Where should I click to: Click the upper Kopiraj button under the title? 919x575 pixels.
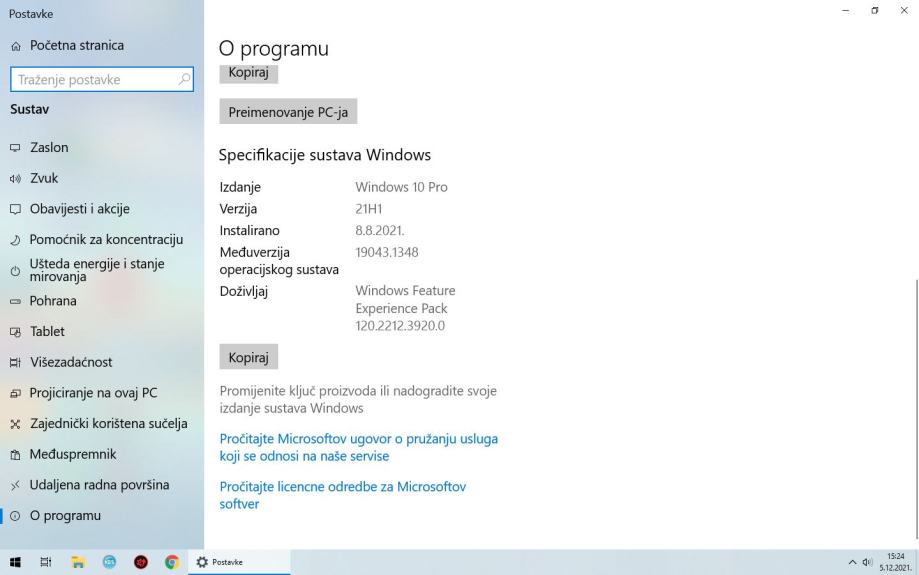249,74
